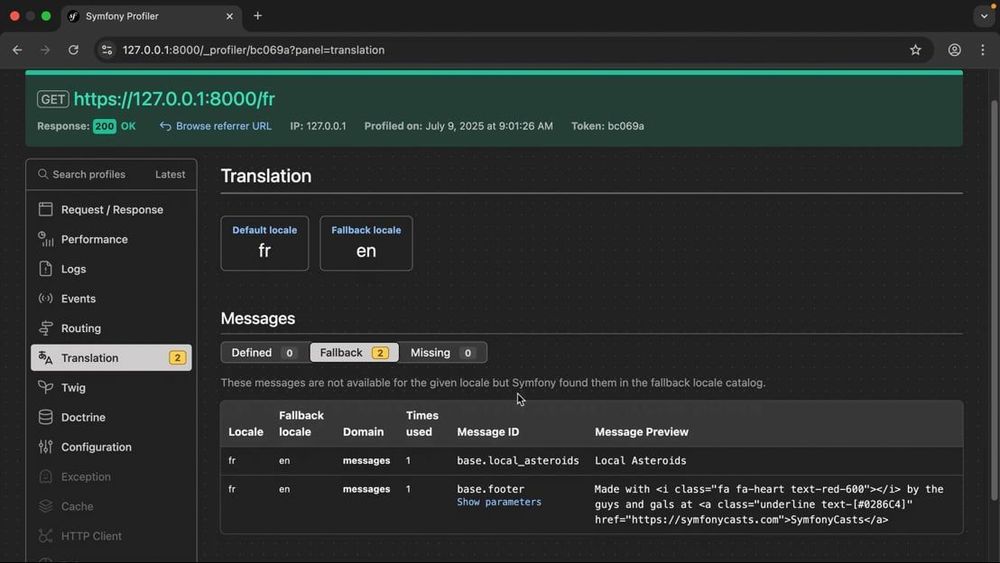Screen dimensions: 1000x563
Task: Switch to the Missing messages tab
Action: coord(443,353)
